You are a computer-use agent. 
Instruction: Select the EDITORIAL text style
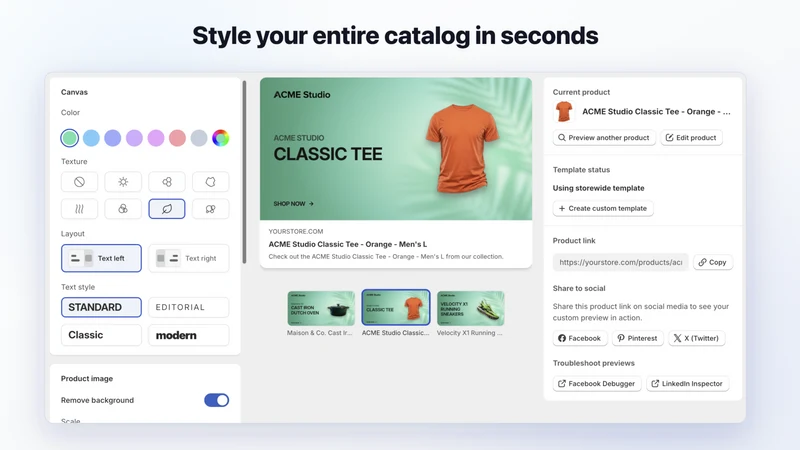point(189,307)
